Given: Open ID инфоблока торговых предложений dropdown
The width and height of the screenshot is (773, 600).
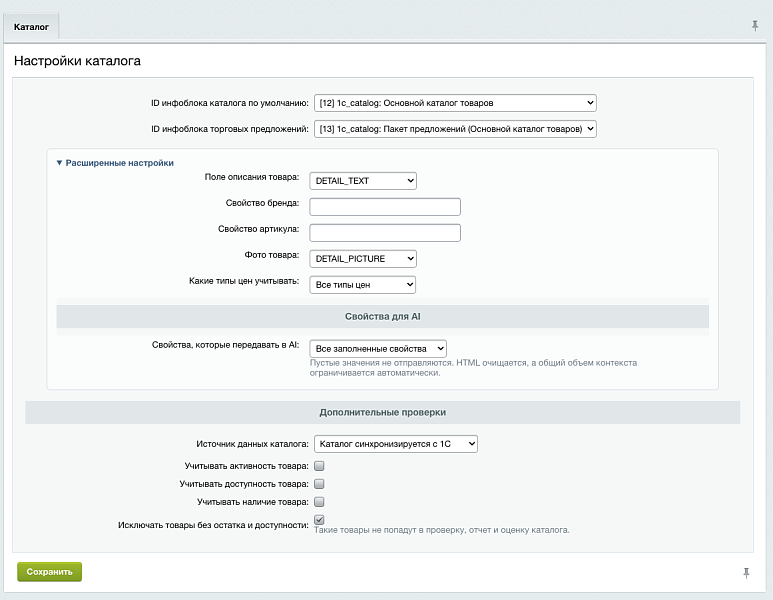Looking at the screenshot, I should 455,129.
